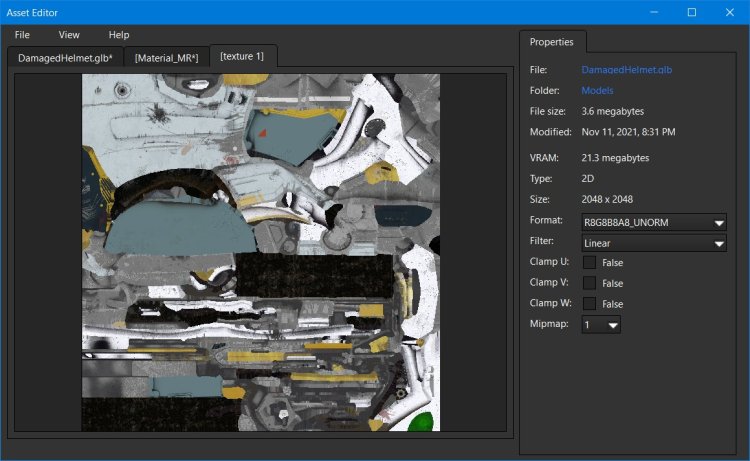Select the [texture 1] tab
This screenshot has width=750, height=461.
tap(242, 56)
